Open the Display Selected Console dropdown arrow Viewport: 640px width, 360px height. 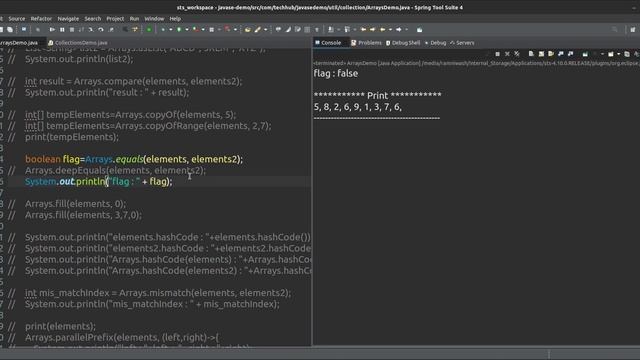[602, 54]
